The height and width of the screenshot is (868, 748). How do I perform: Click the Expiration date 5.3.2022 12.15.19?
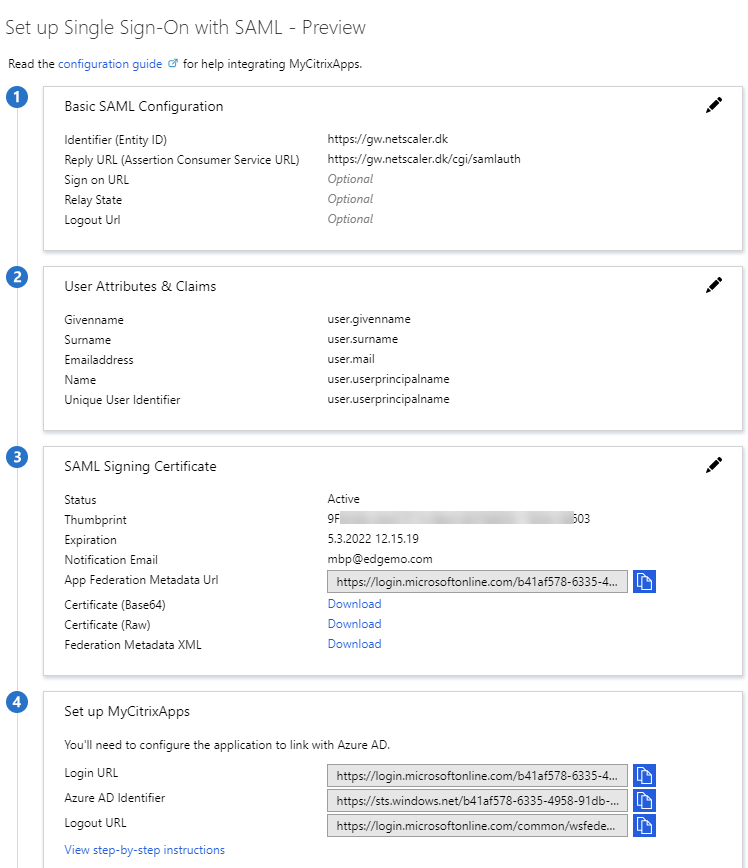373,539
